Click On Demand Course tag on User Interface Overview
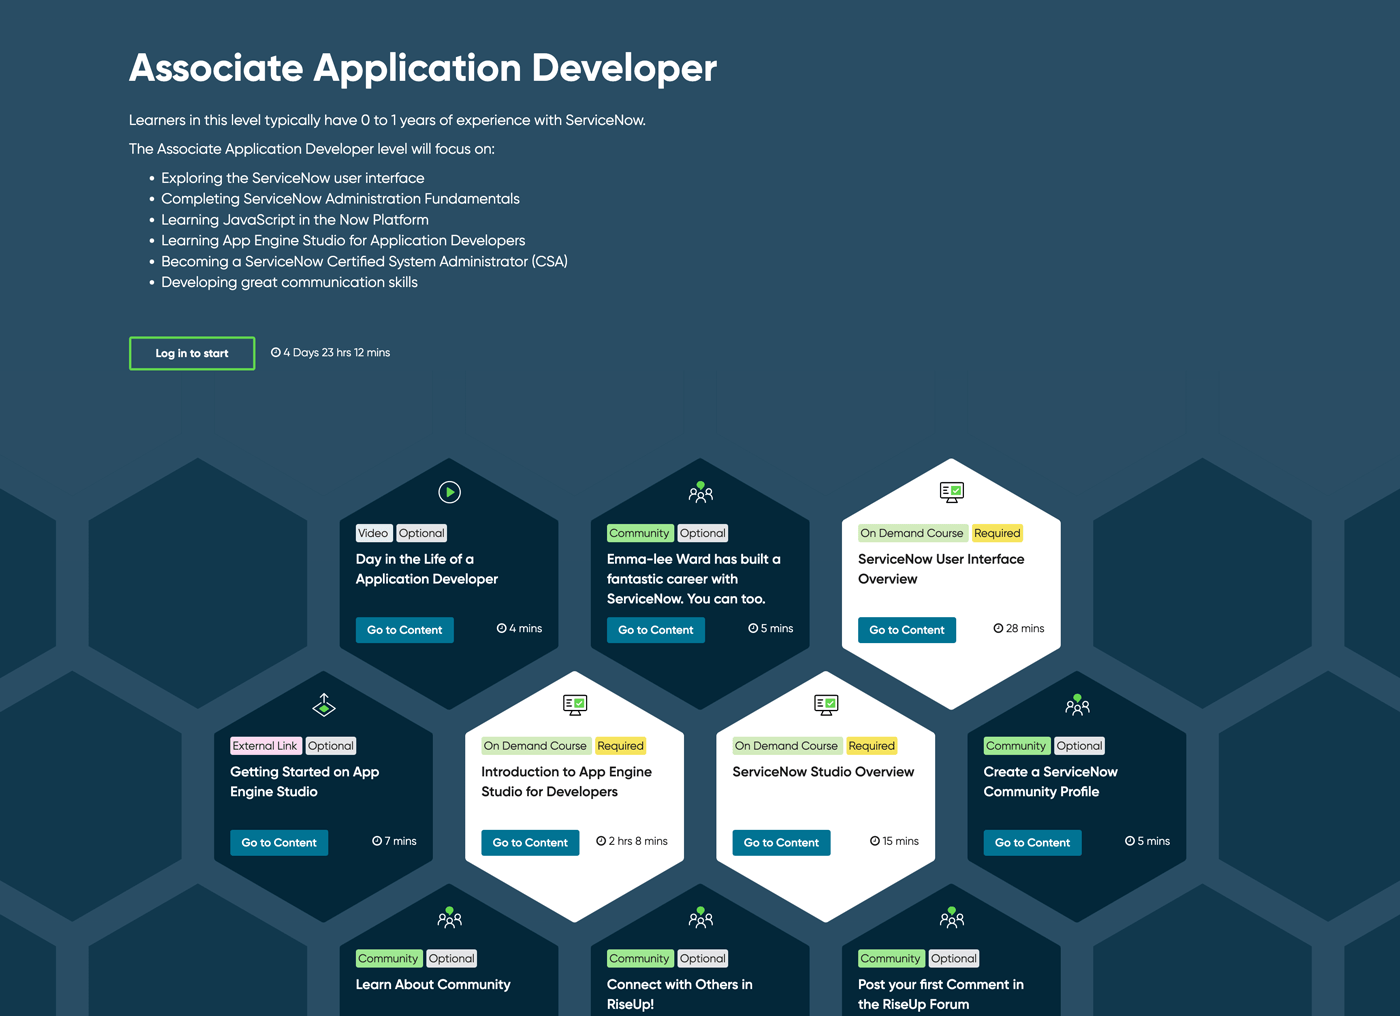The image size is (1400, 1016). [912, 533]
